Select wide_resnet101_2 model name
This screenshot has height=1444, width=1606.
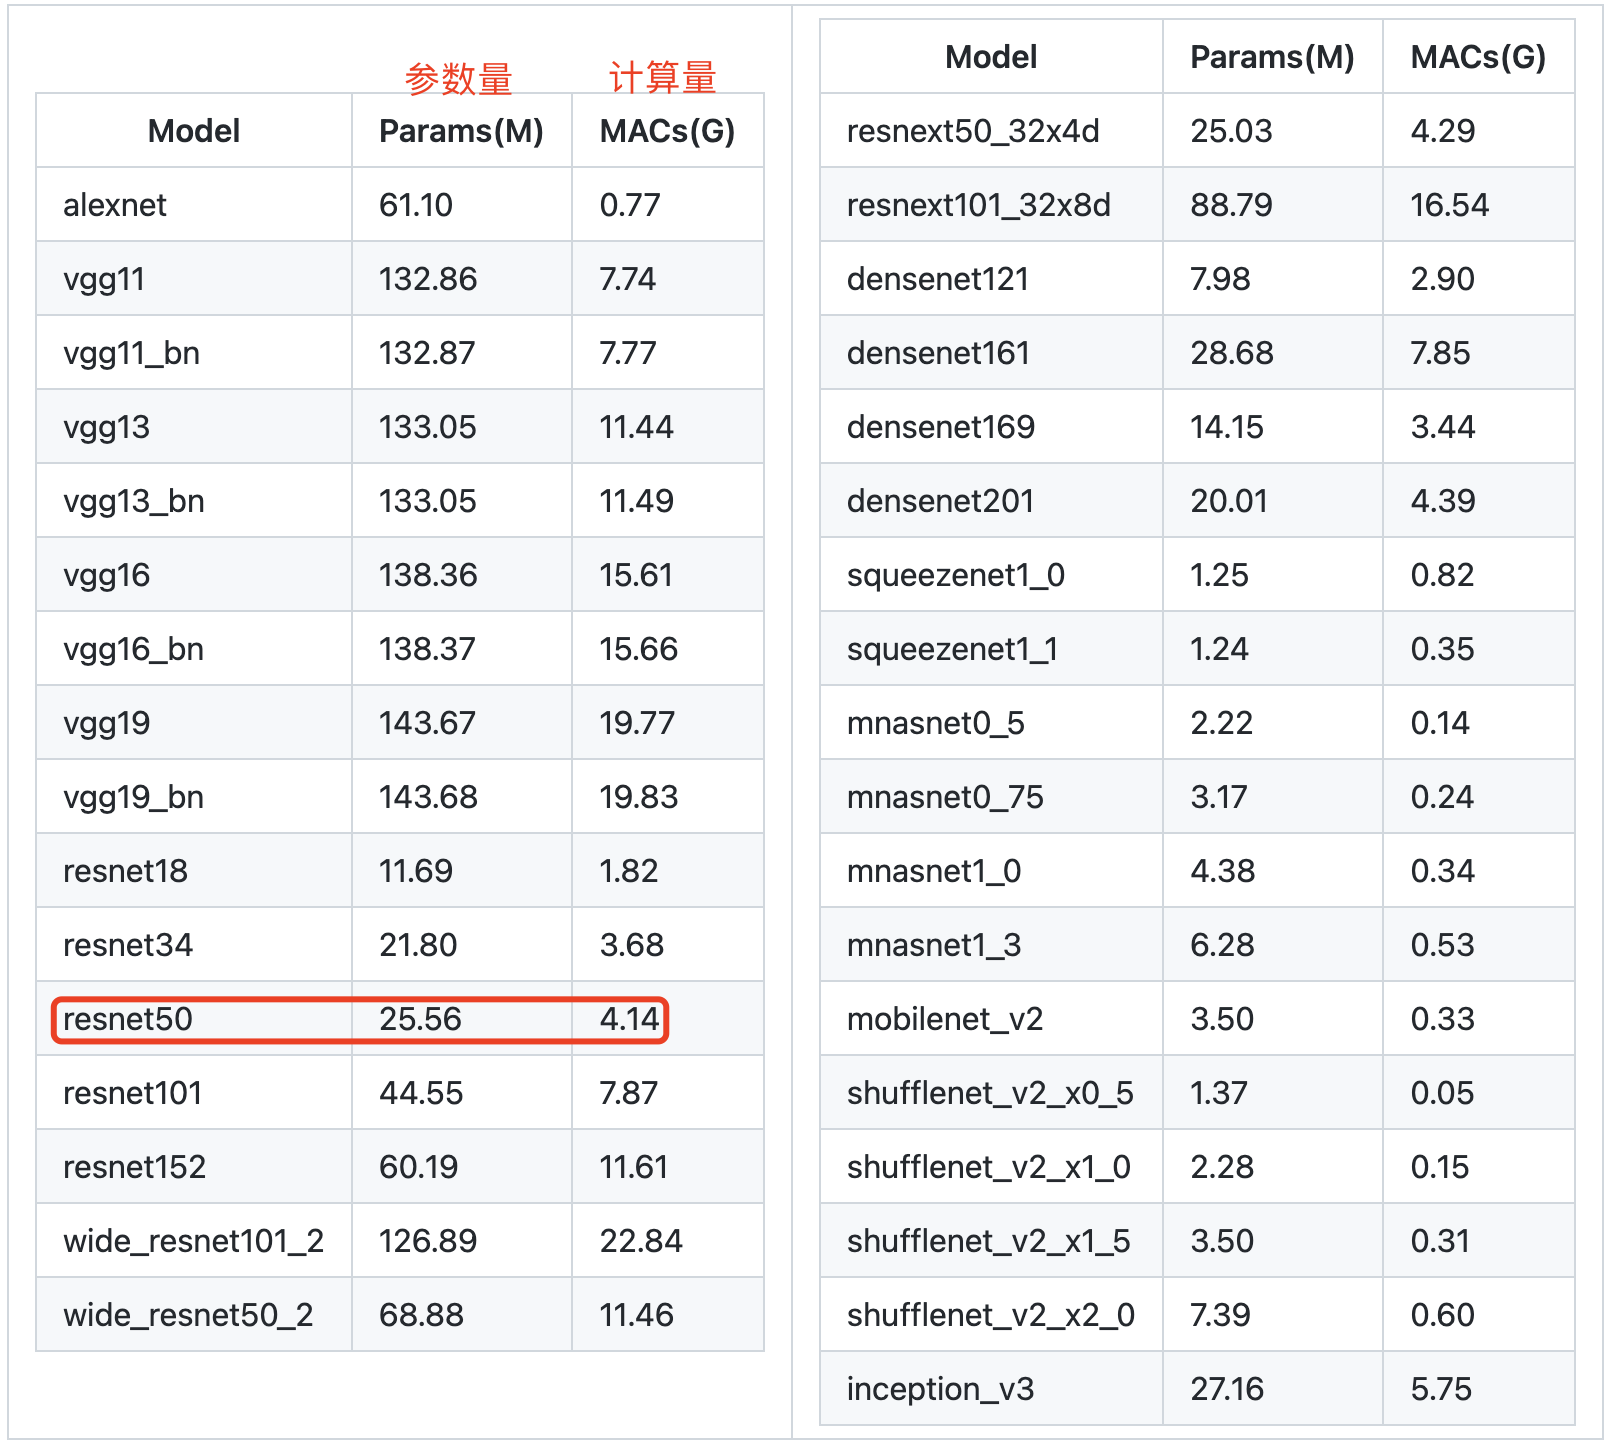pyautogui.click(x=193, y=1241)
